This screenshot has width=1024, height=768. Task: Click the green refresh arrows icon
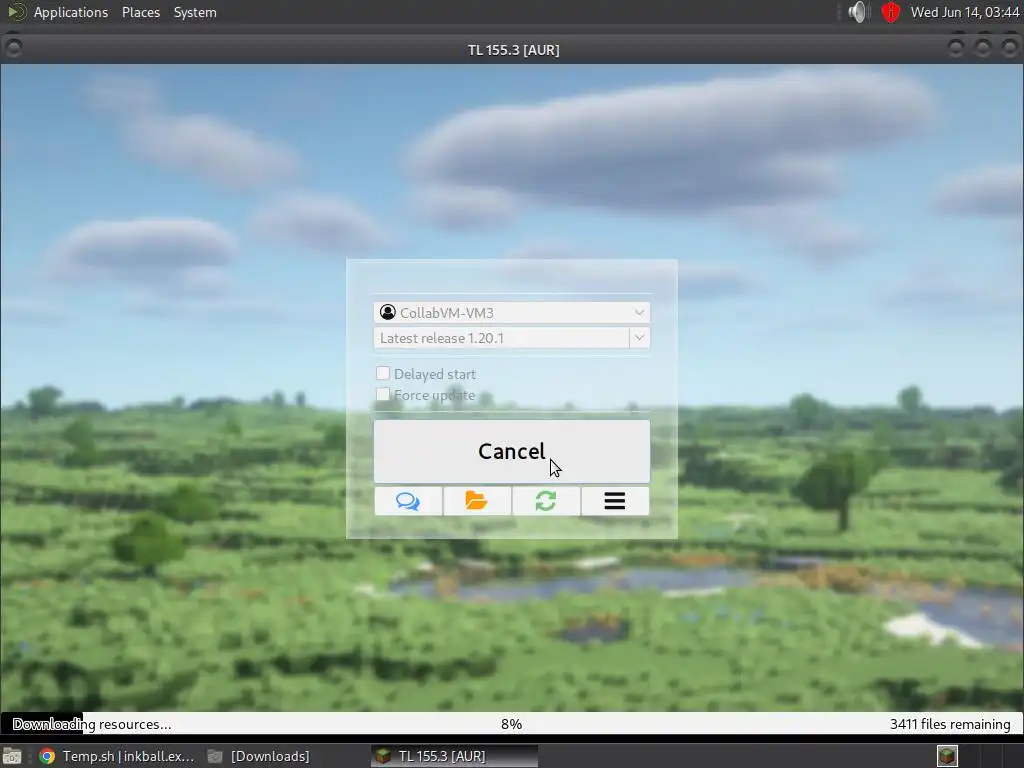(546, 501)
